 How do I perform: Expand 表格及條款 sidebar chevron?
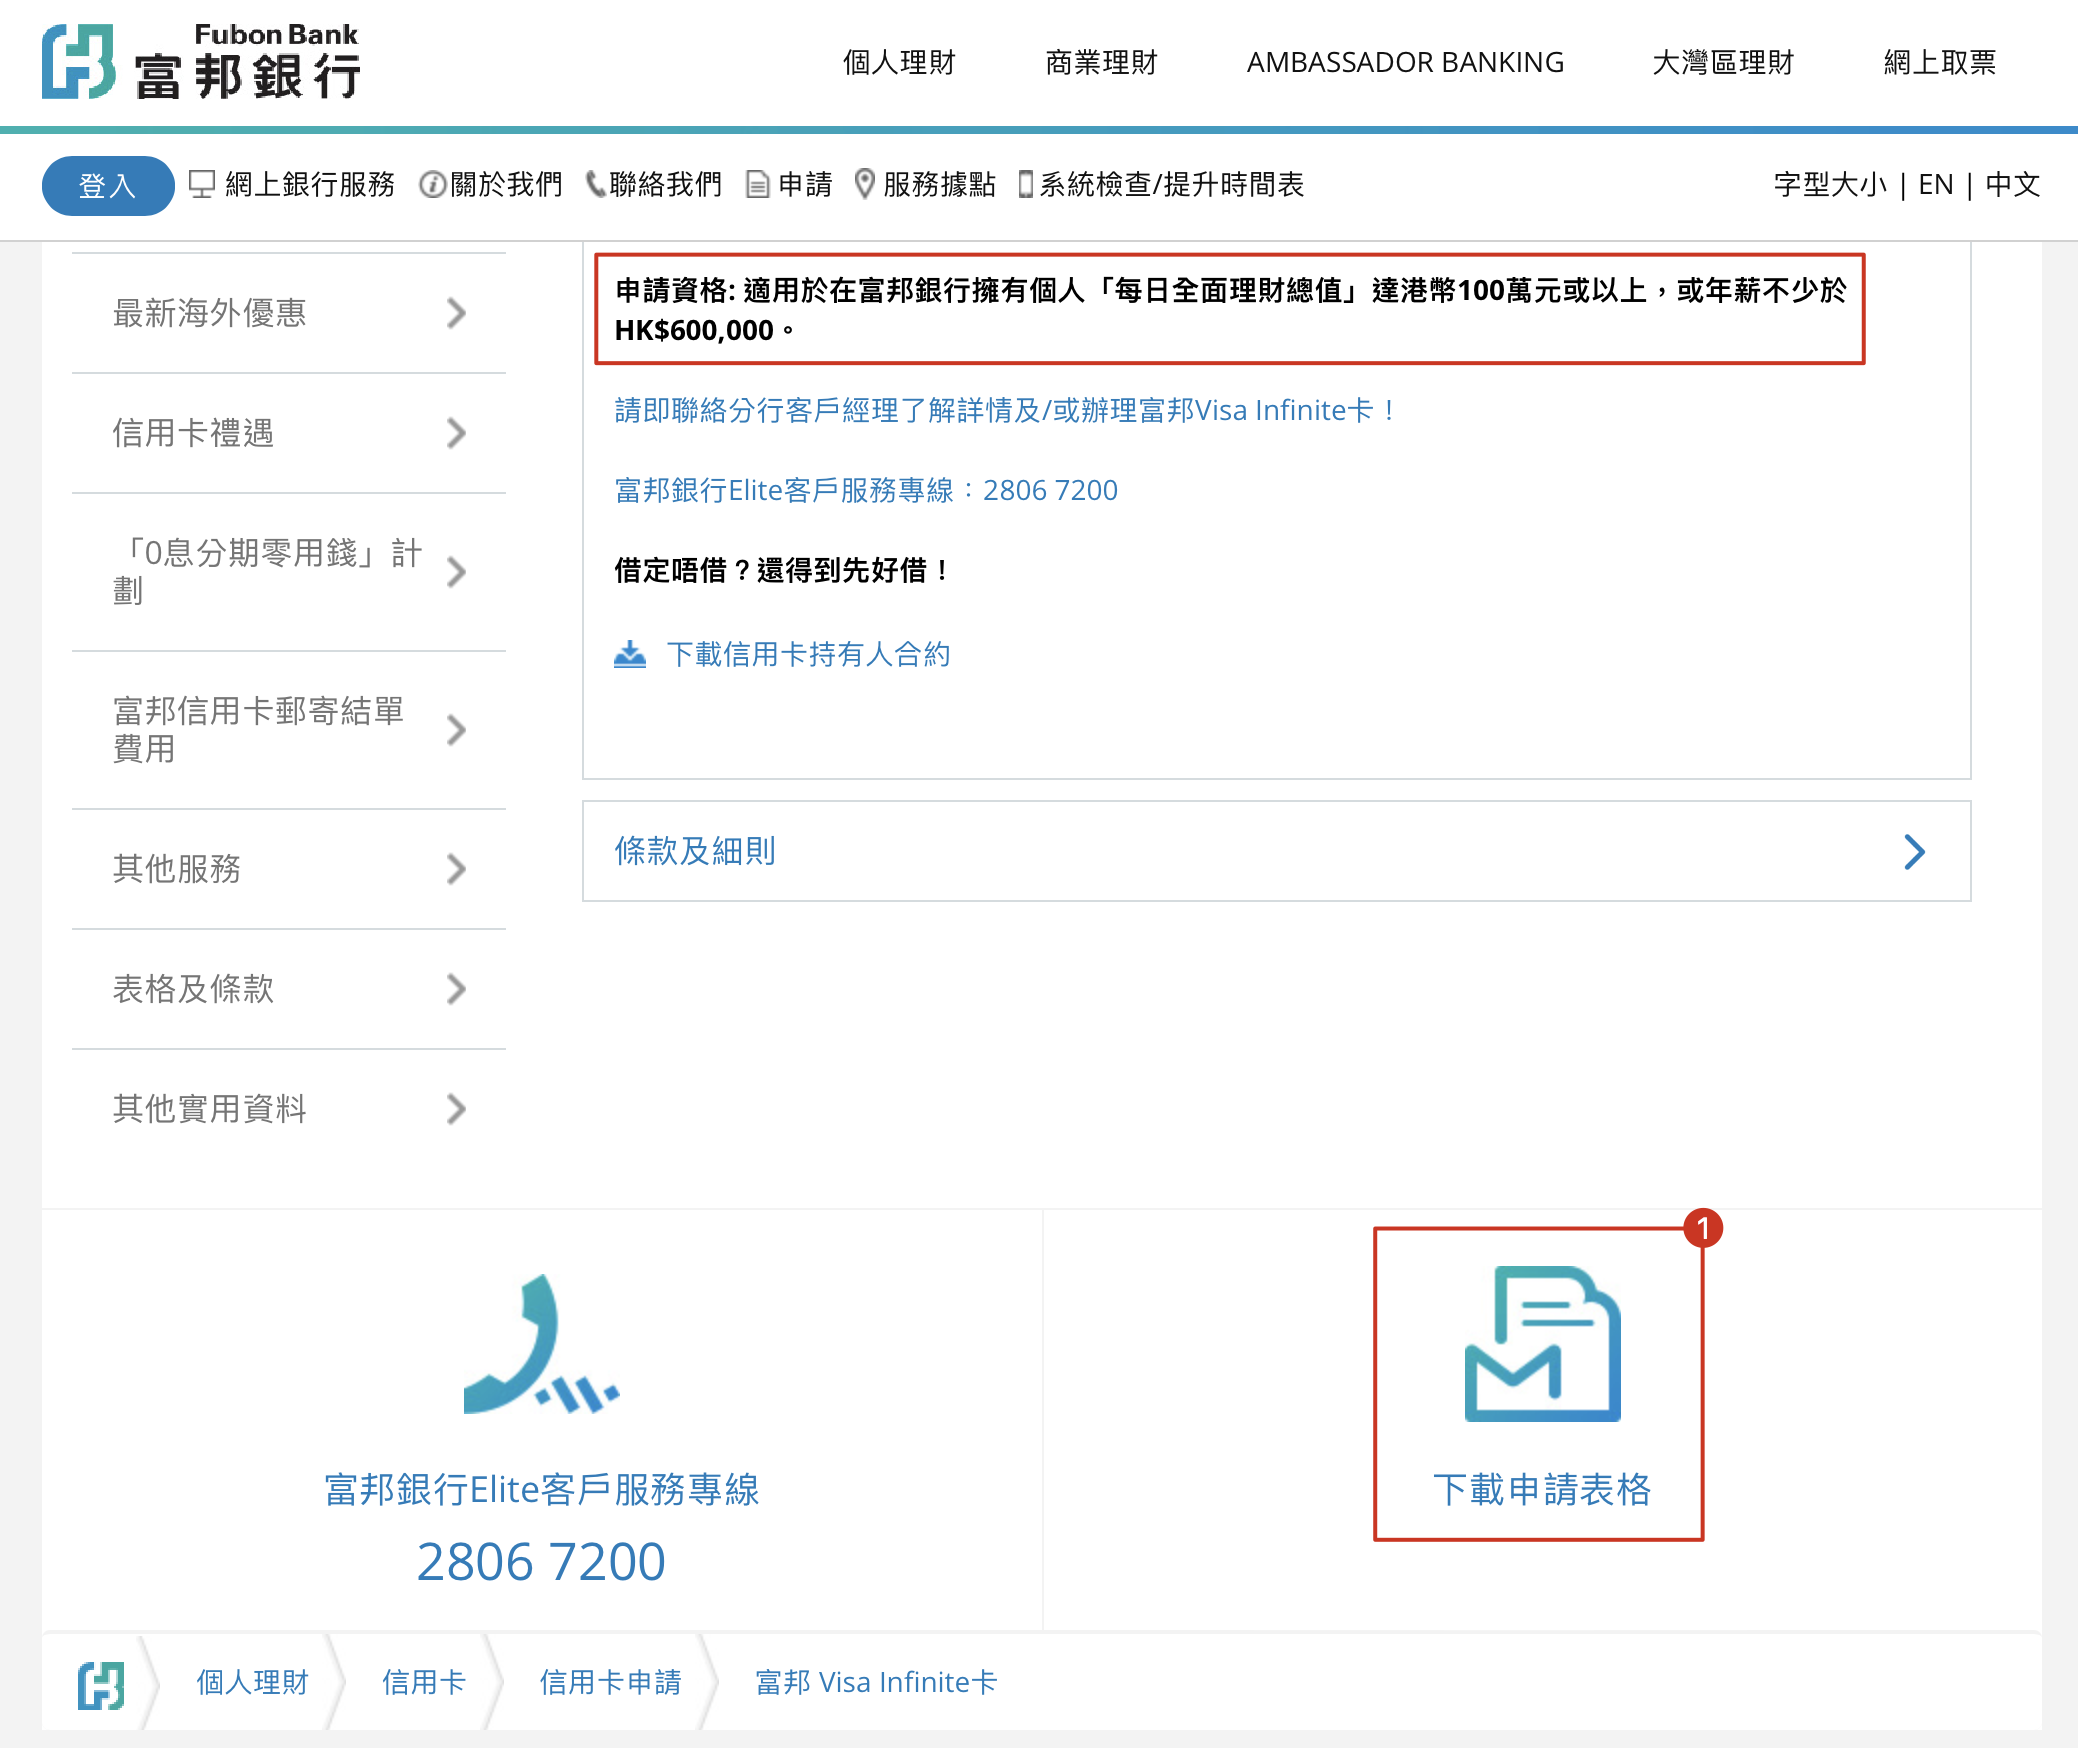[456, 989]
